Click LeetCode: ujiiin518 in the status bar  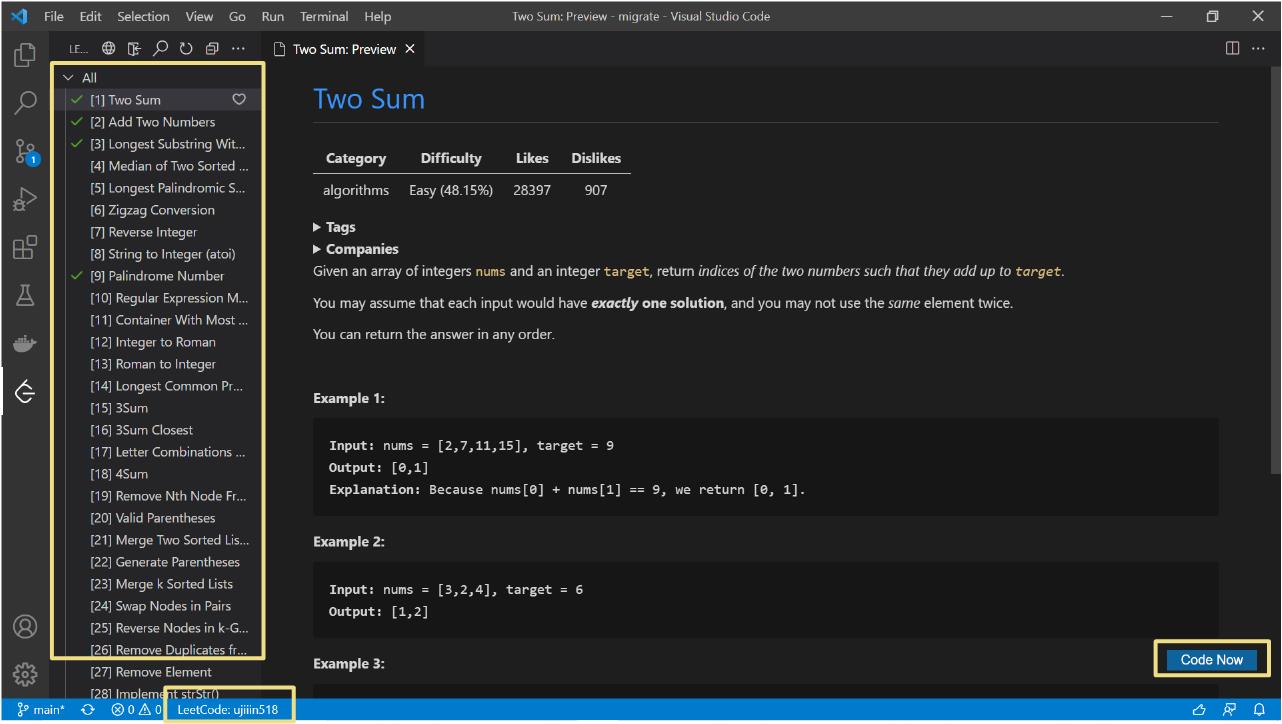tap(229, 708)
